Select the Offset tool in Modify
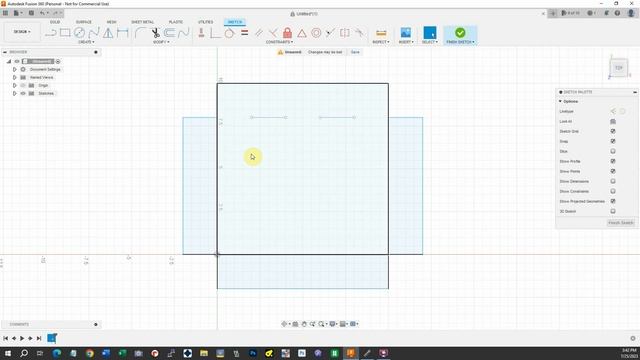Image resolution: width=640 pixels, height=360 pixels. 170,33
